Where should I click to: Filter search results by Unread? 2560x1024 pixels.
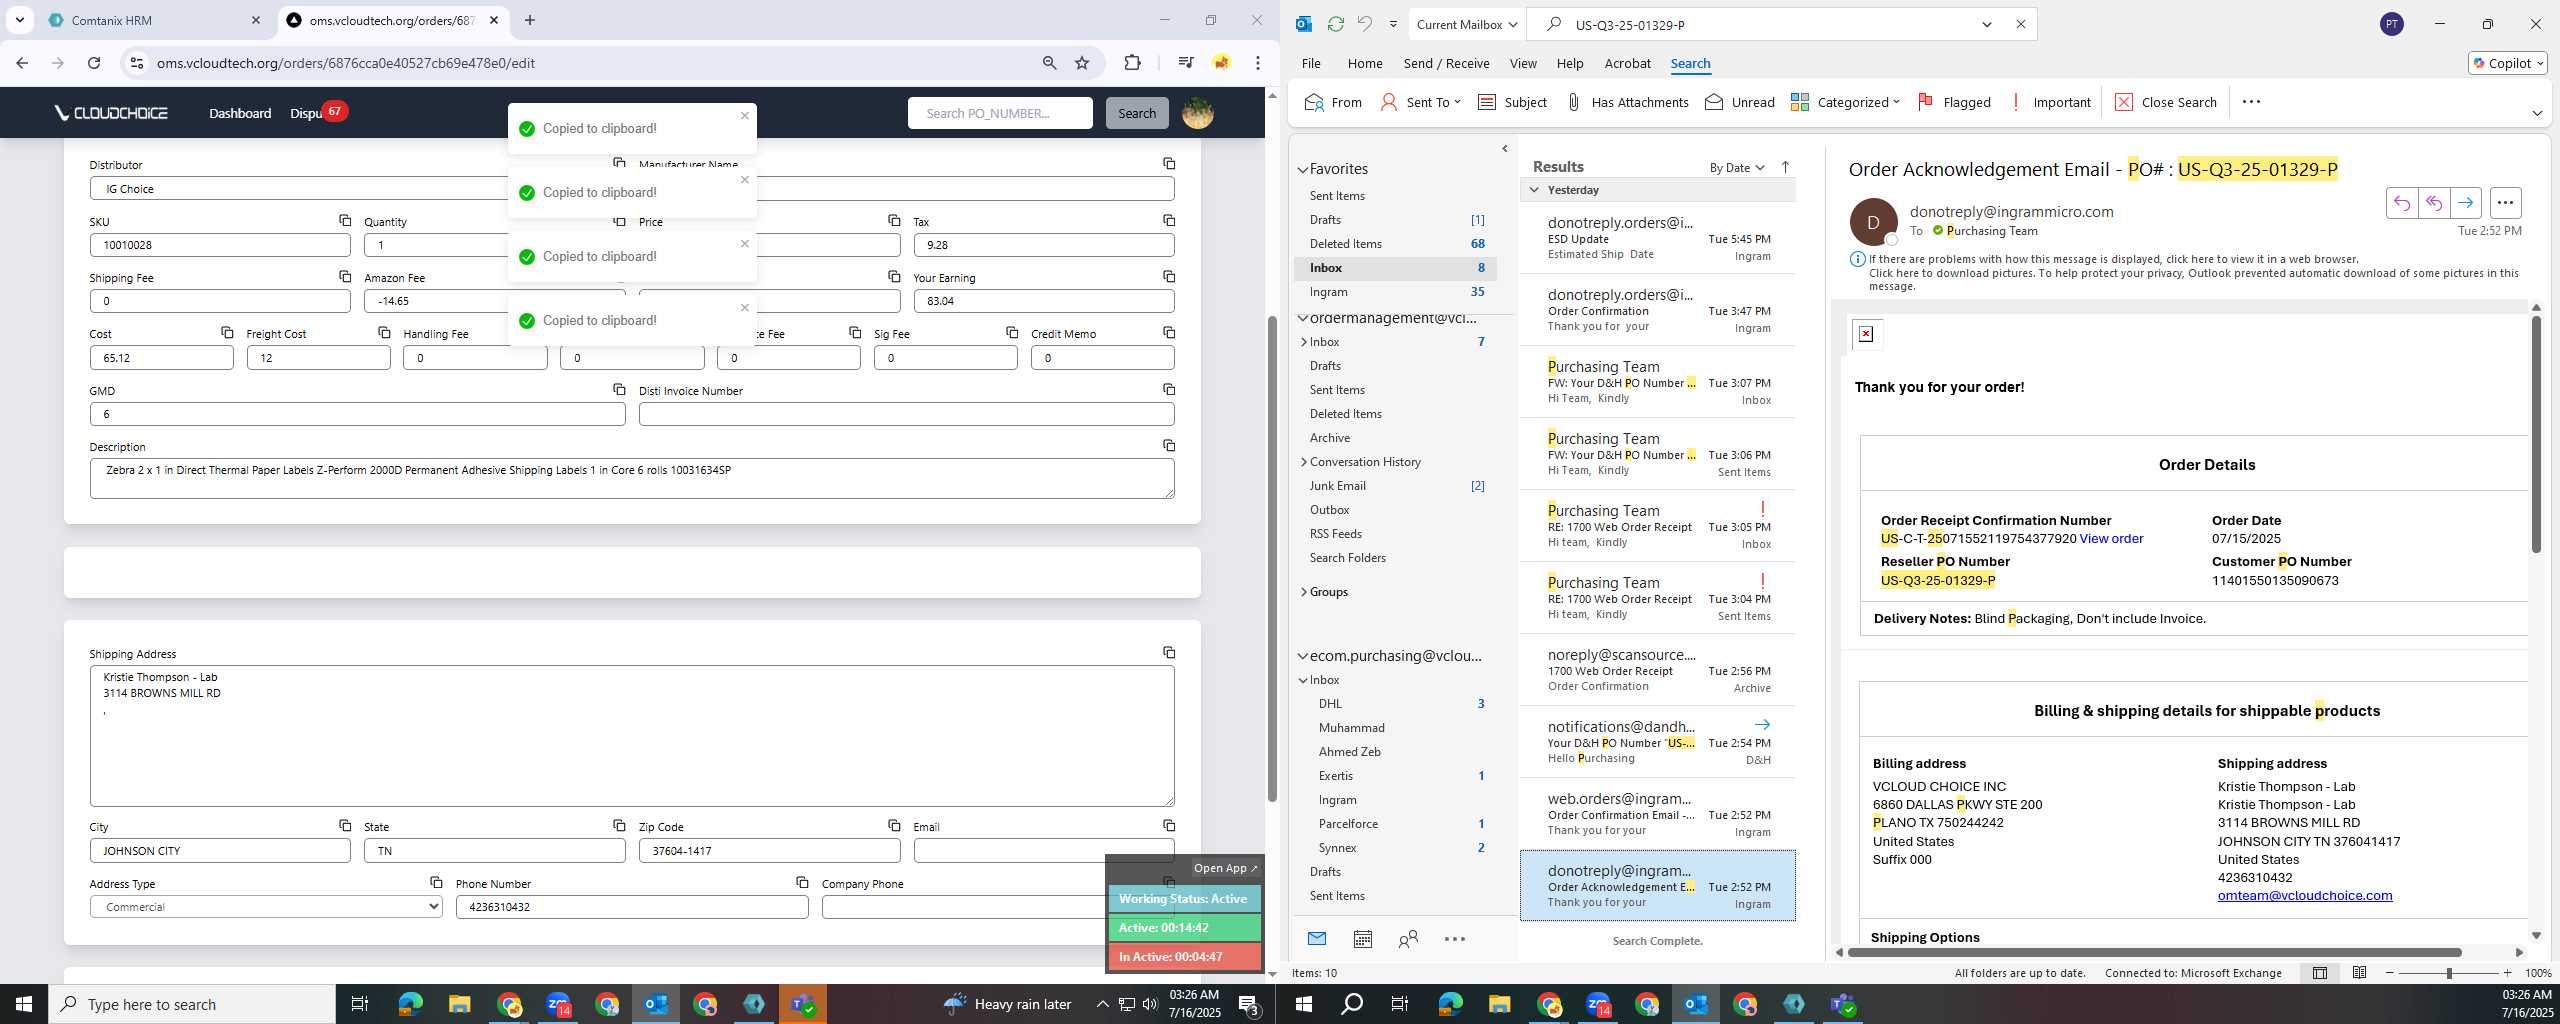pyautogui.click(x=1740, y=102)
